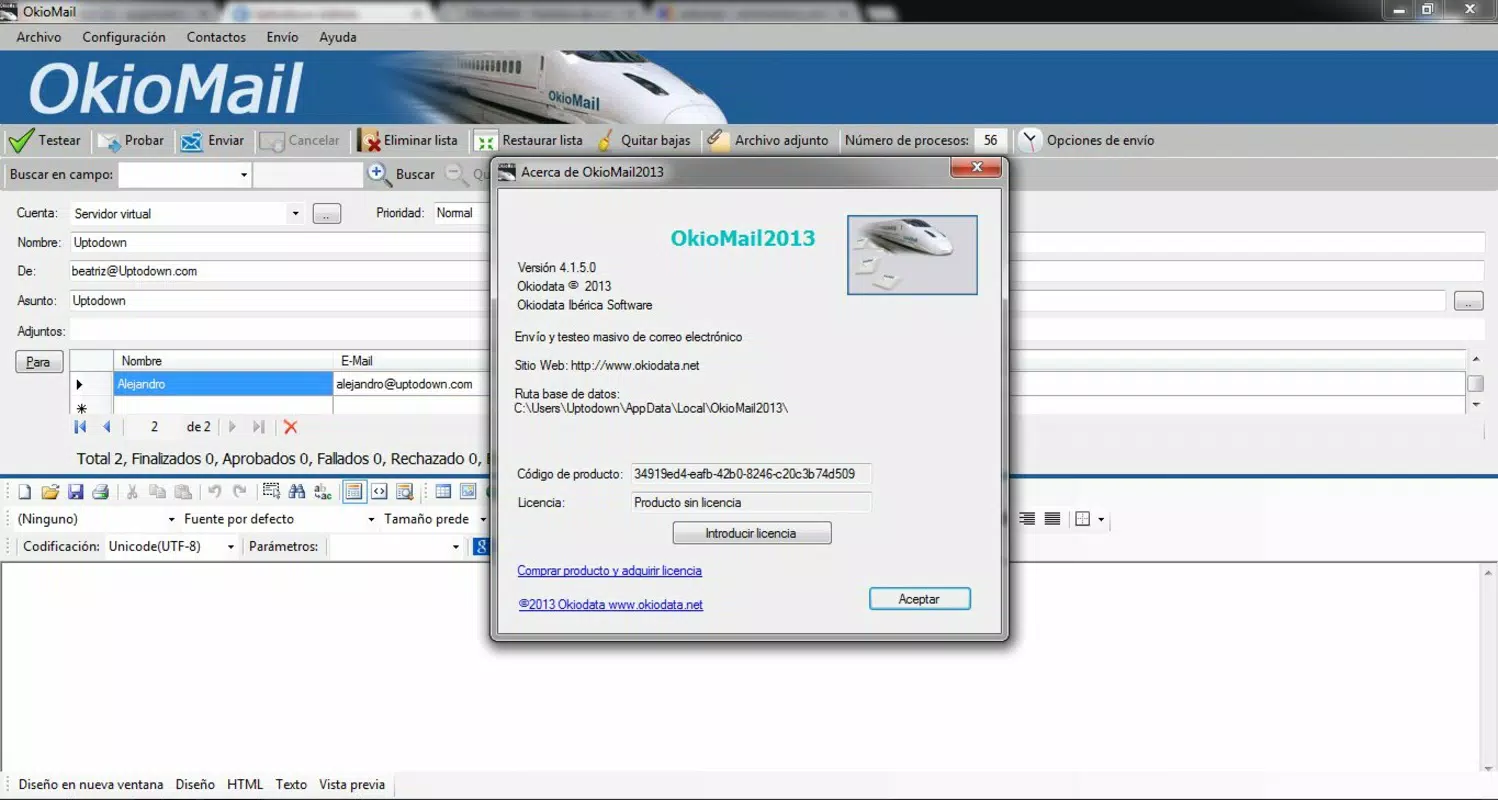Click Aceptar in the About dialog
This screenshot has height=800, width=1498.
click(x=920, y=599)
